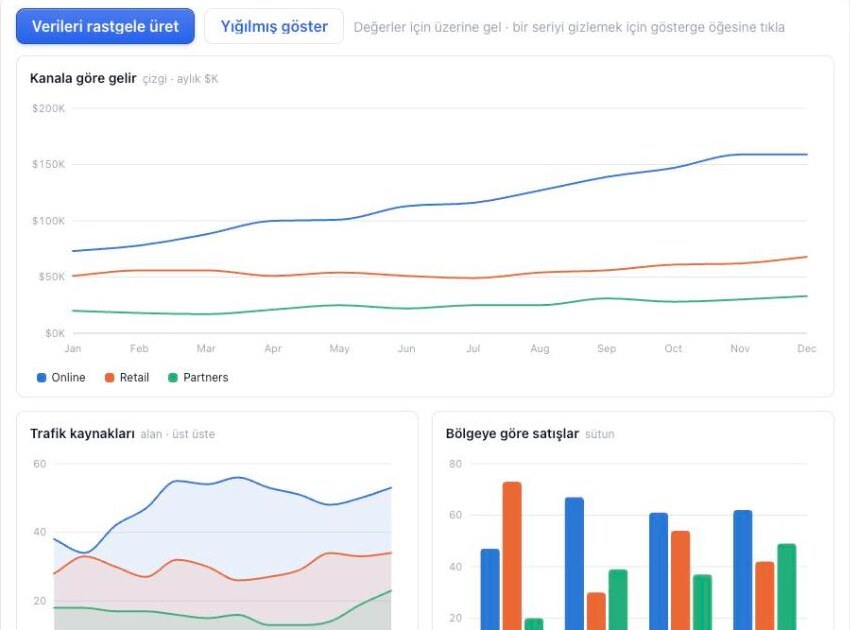This screenshot has height=630, width=850.
Task: Select the tallest orange bar in Bölgeye göre satışlar
Action: (x=512, y=556)
